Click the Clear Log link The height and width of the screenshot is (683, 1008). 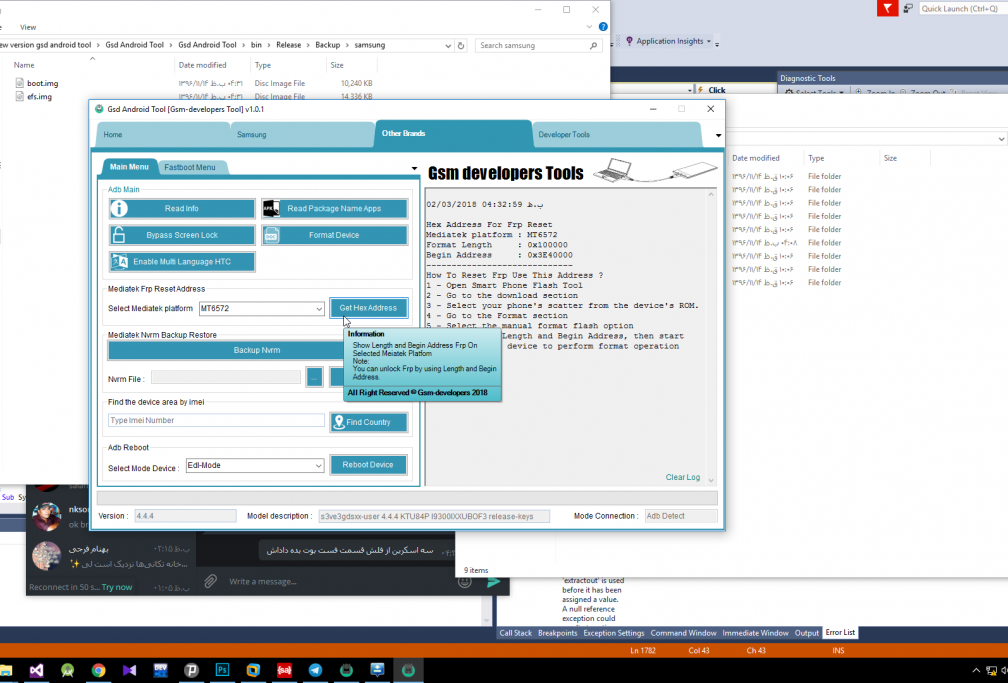[683, 477]
